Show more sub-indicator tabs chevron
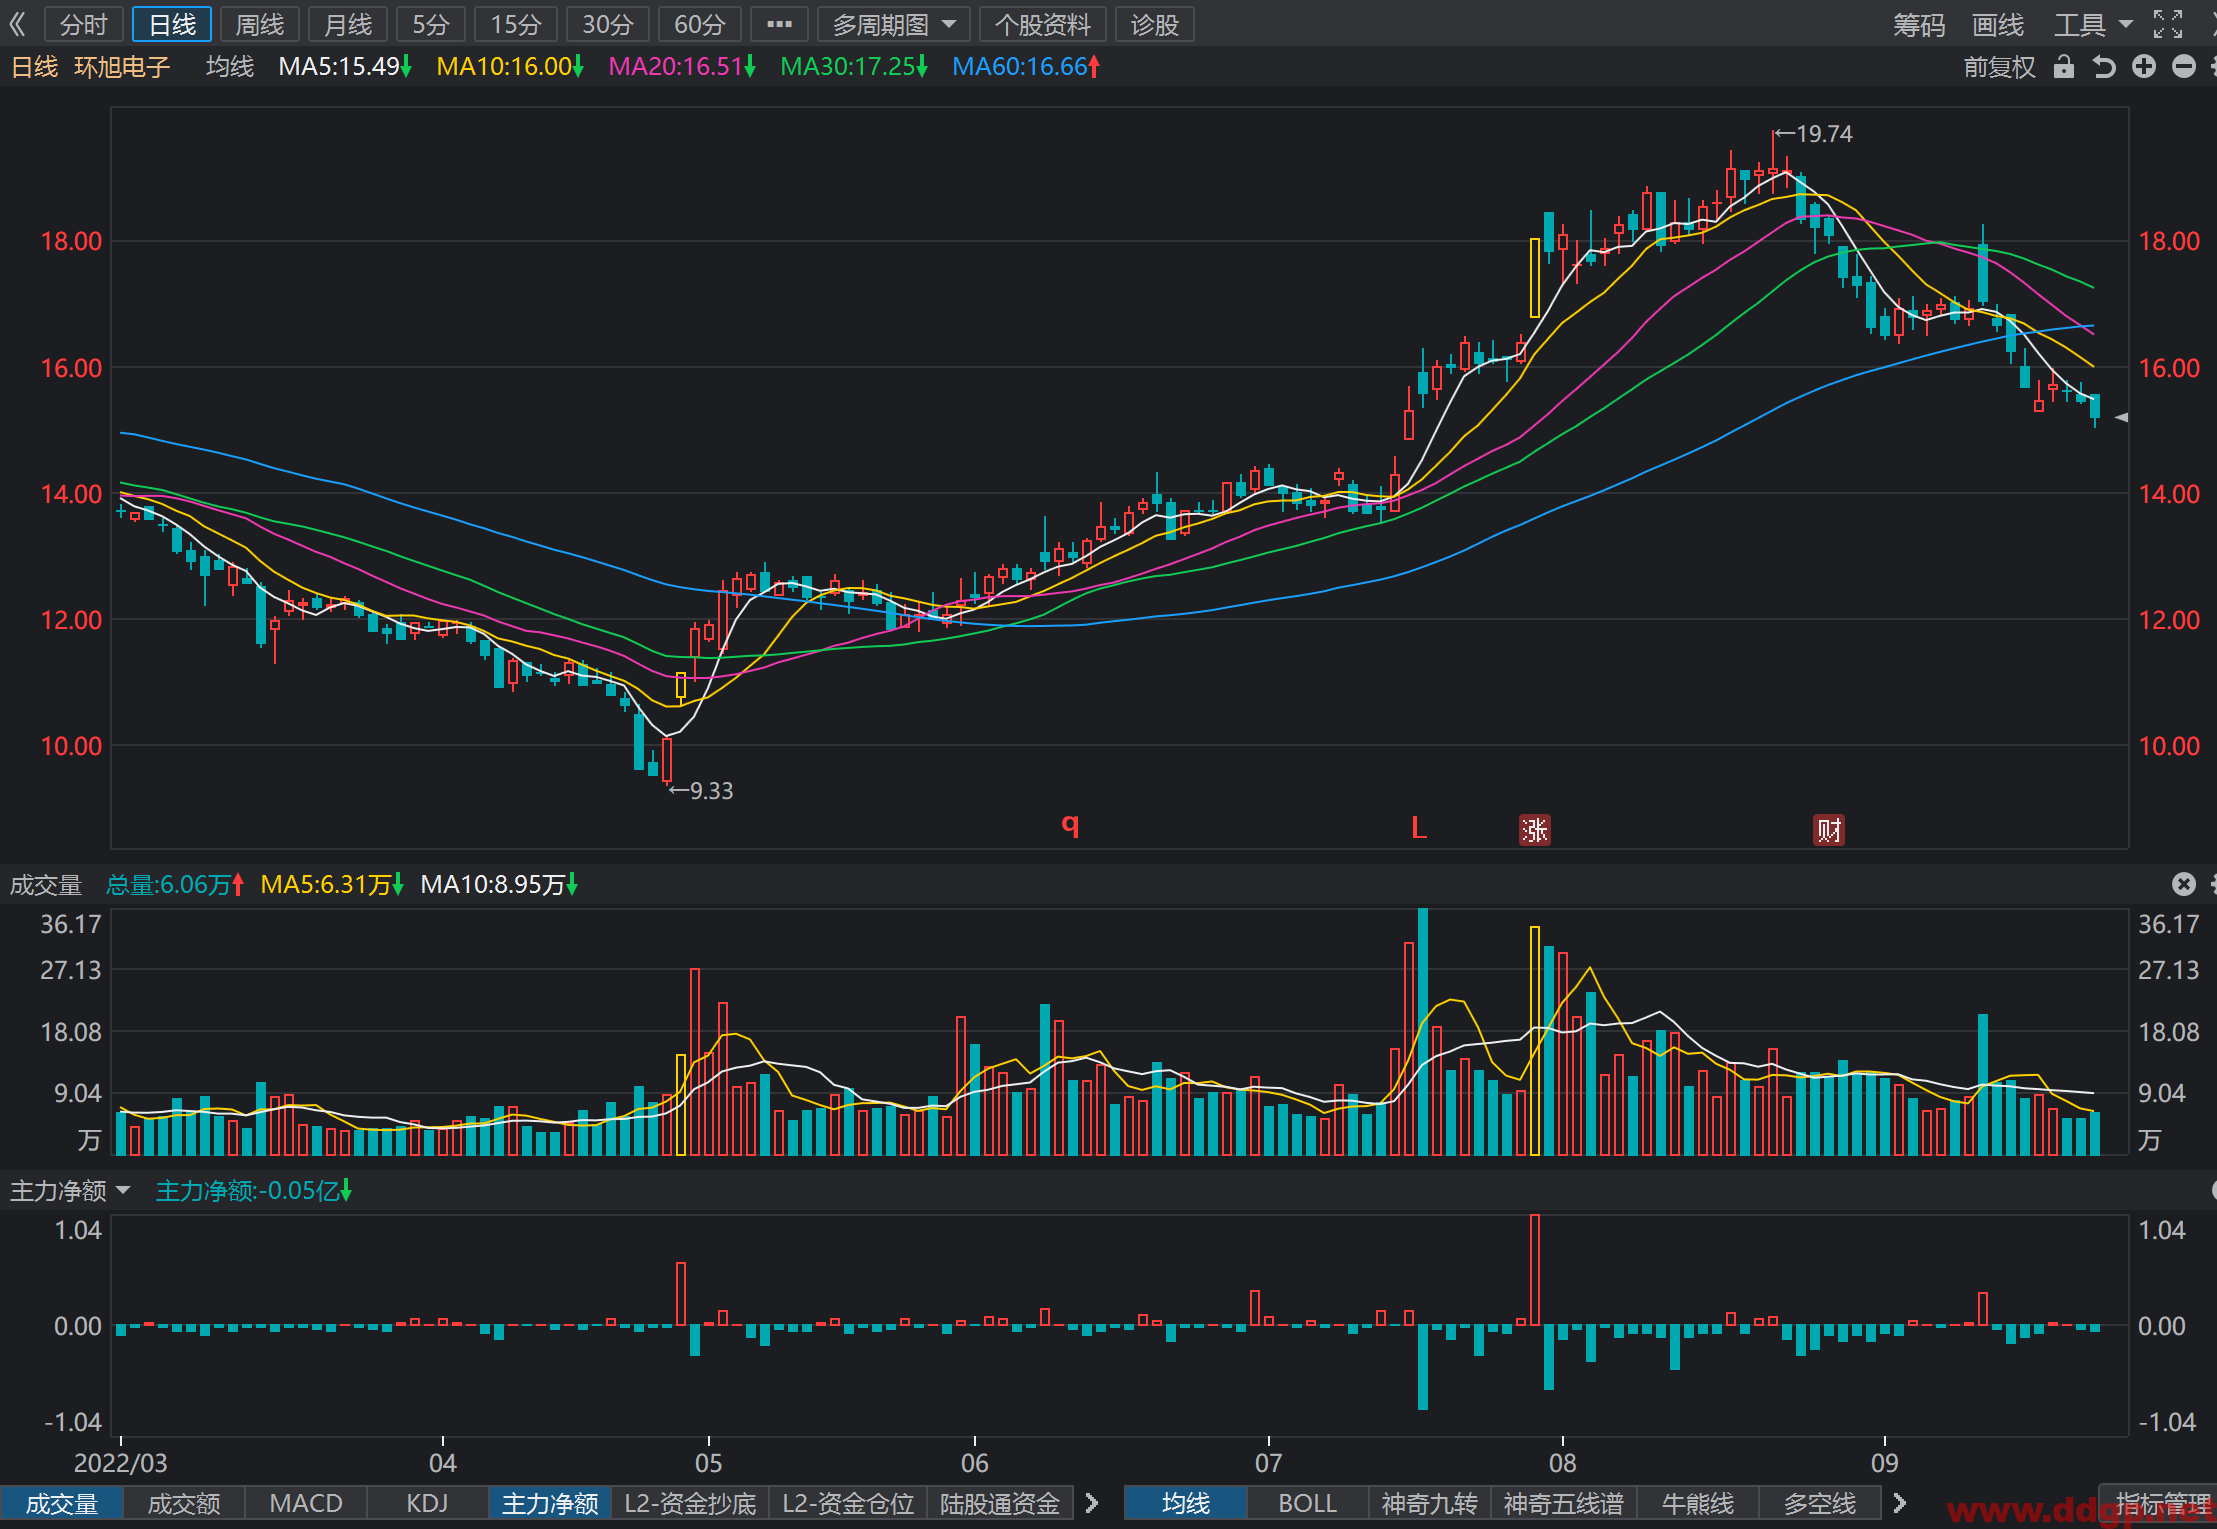Screen dimensions: 2217x1529 point(1092,1503)
